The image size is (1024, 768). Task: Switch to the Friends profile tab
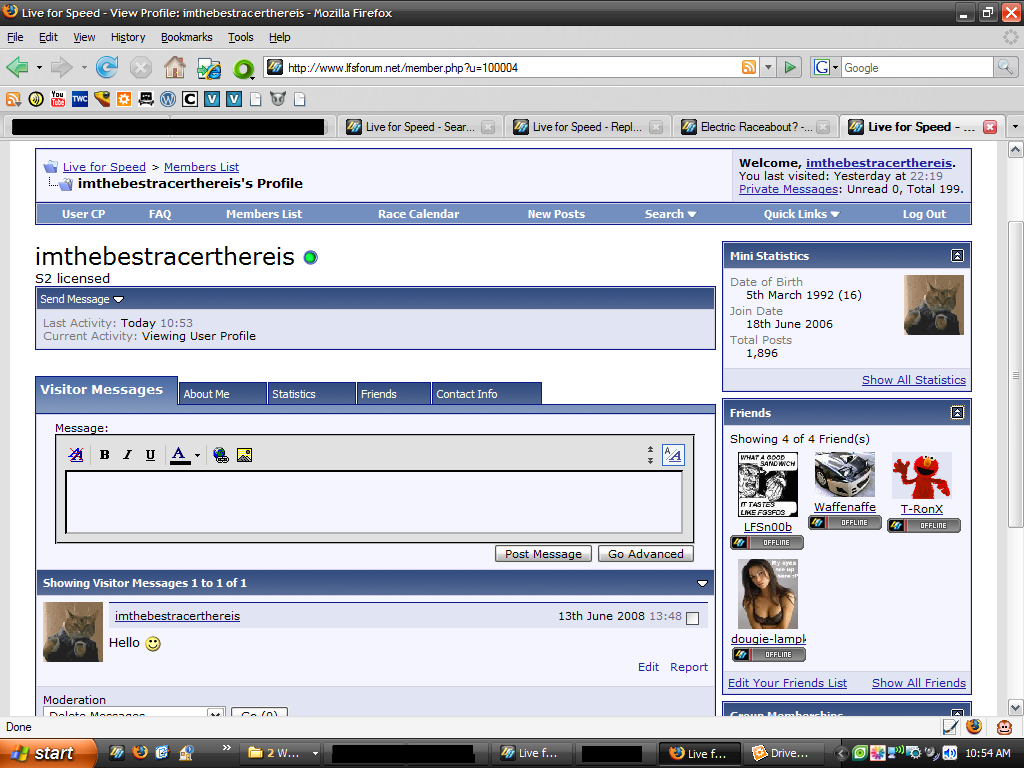coord(394,394)
